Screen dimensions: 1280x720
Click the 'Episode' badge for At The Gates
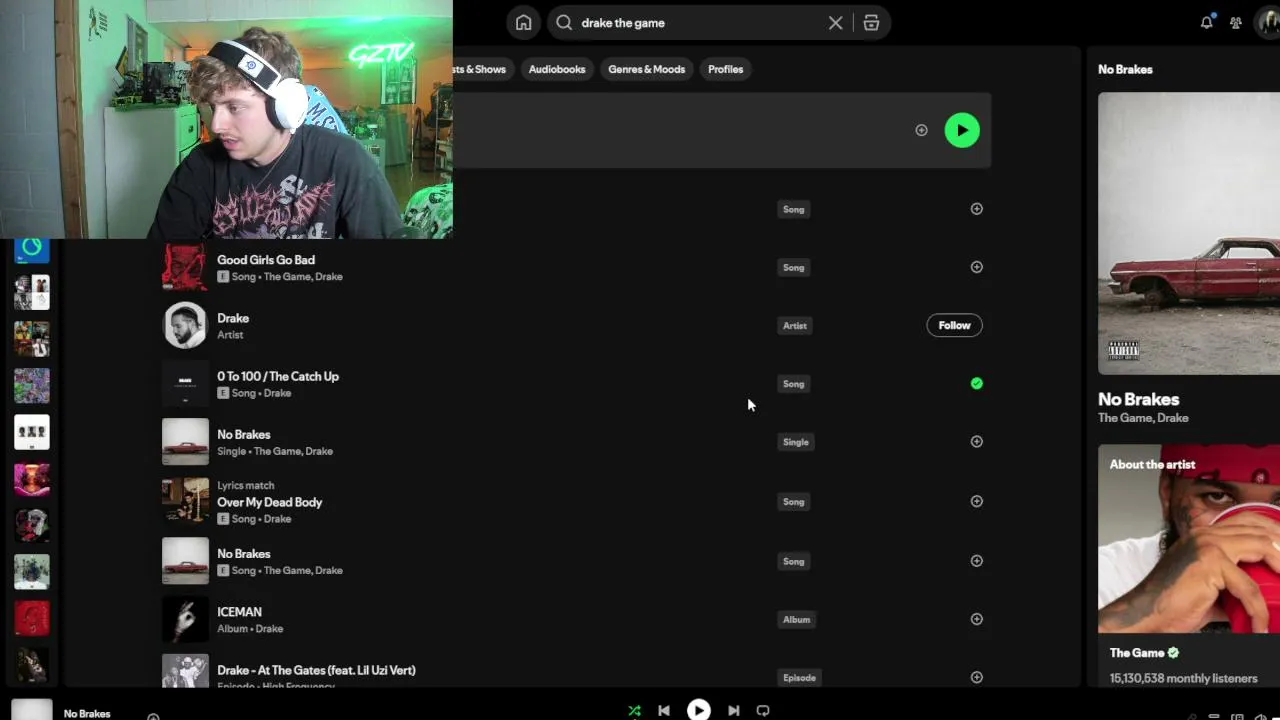[800, 678]
